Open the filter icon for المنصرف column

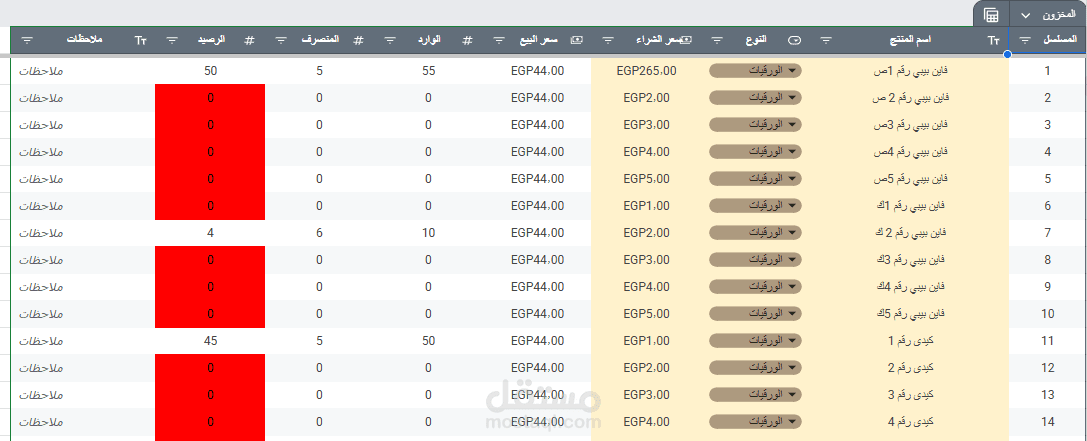point(279,40)
